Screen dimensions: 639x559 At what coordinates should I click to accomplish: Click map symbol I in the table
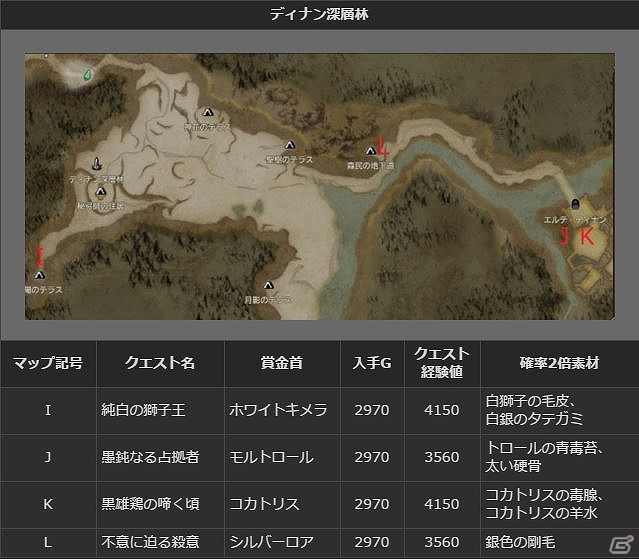click(x=48, y=410)
